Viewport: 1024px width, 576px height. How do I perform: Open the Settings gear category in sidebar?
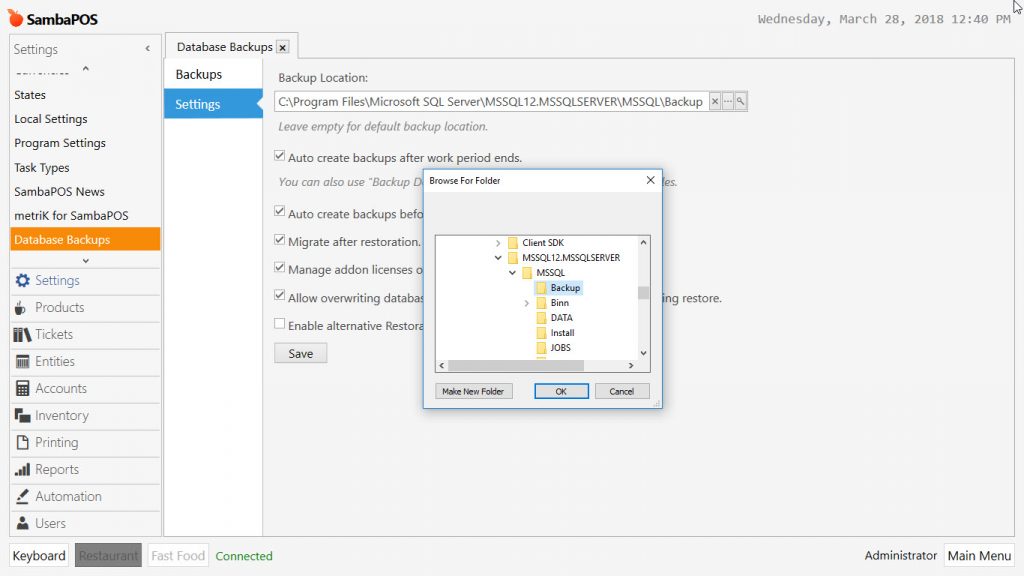point(22,280)
